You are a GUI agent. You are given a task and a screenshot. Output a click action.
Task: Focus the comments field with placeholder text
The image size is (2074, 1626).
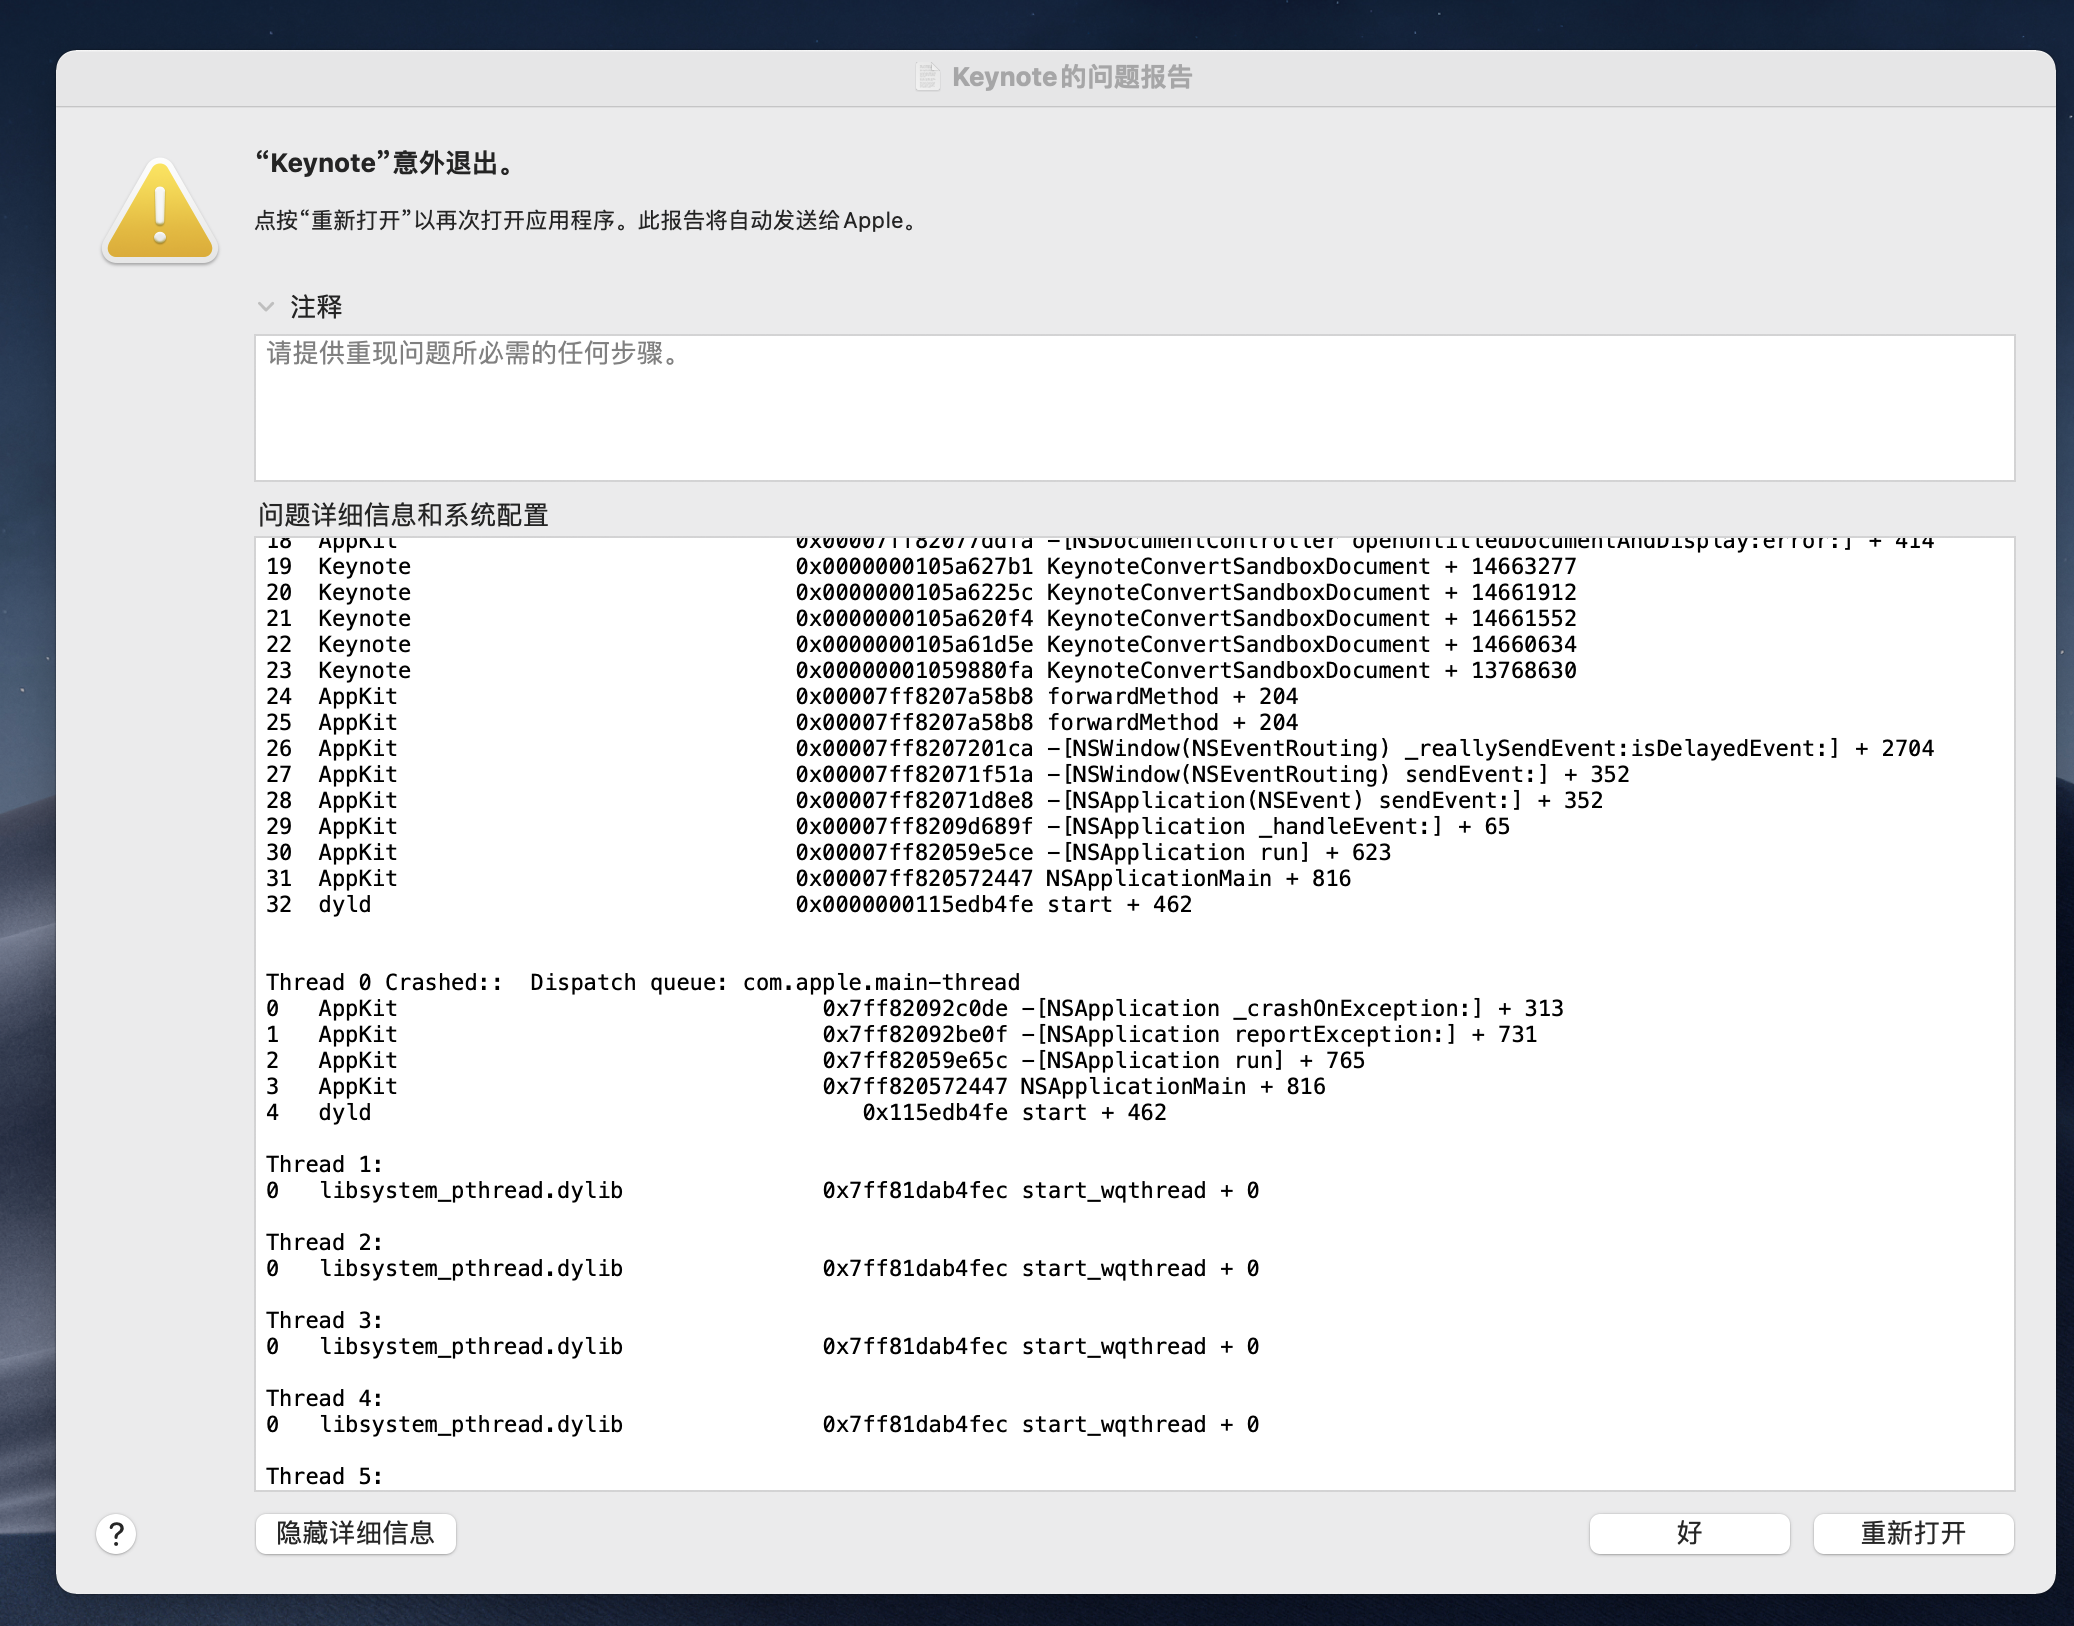1134,408
